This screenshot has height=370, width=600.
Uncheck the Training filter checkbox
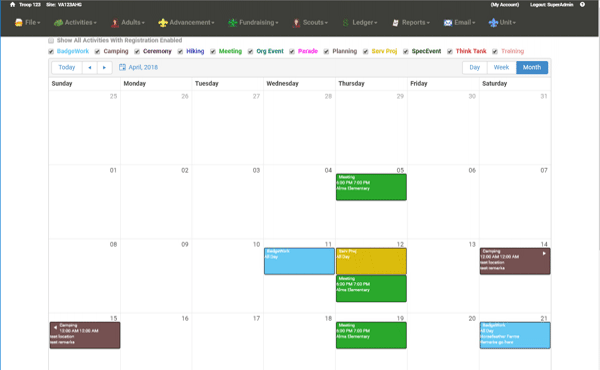click(x=495, y=51)
